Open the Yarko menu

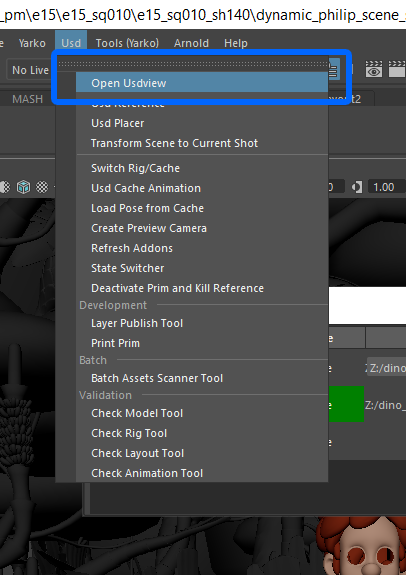pyautogui.click(x=32, y=43)
